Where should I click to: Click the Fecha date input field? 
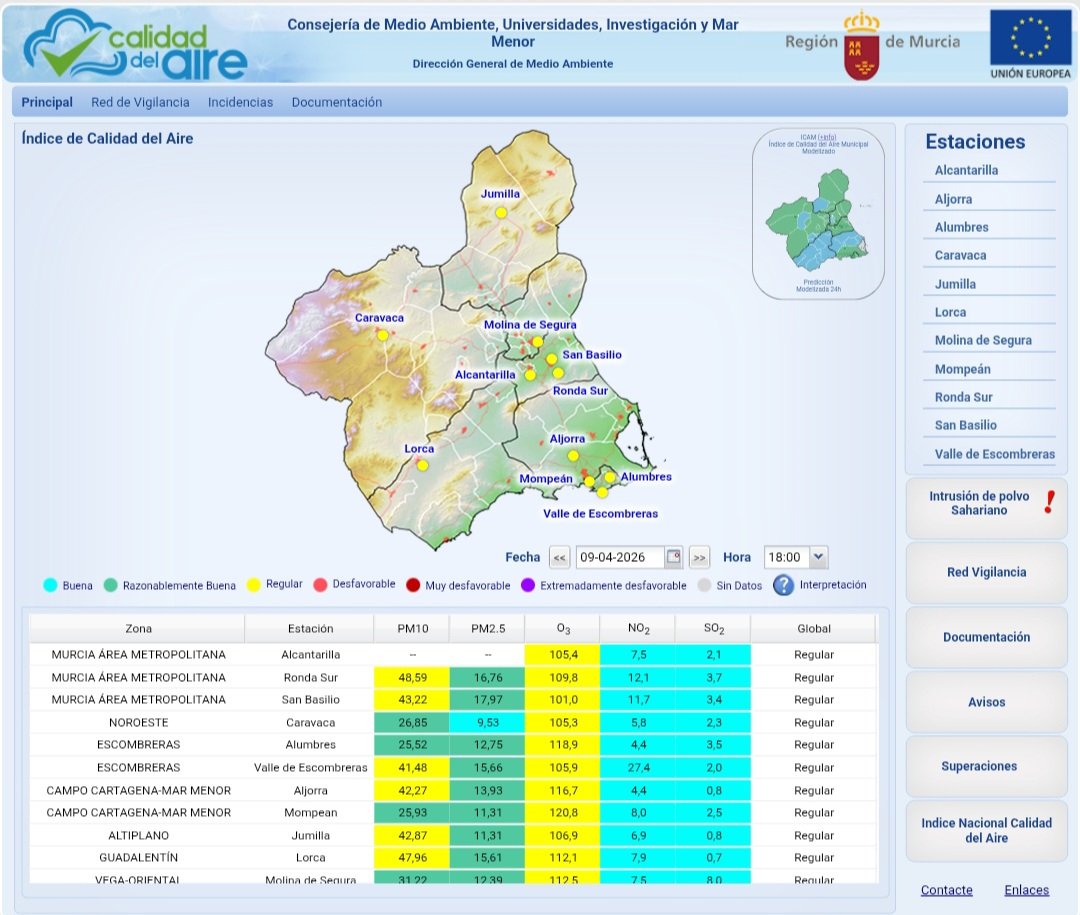621,557
